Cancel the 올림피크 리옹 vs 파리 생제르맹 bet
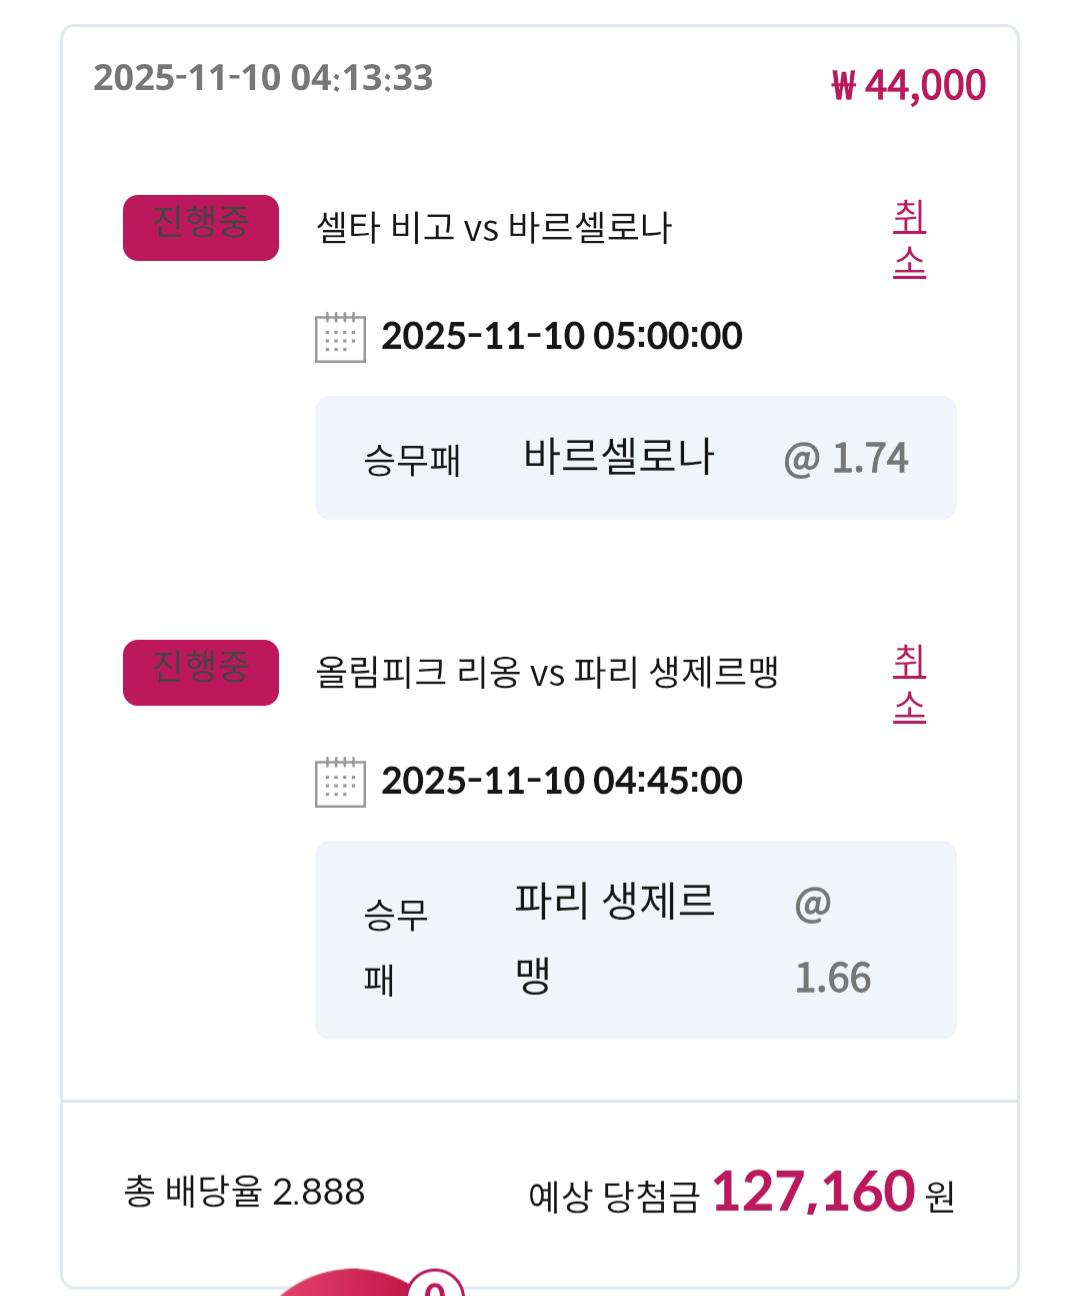Screen dimensions: 1080x1296 (x=909, y=684)
